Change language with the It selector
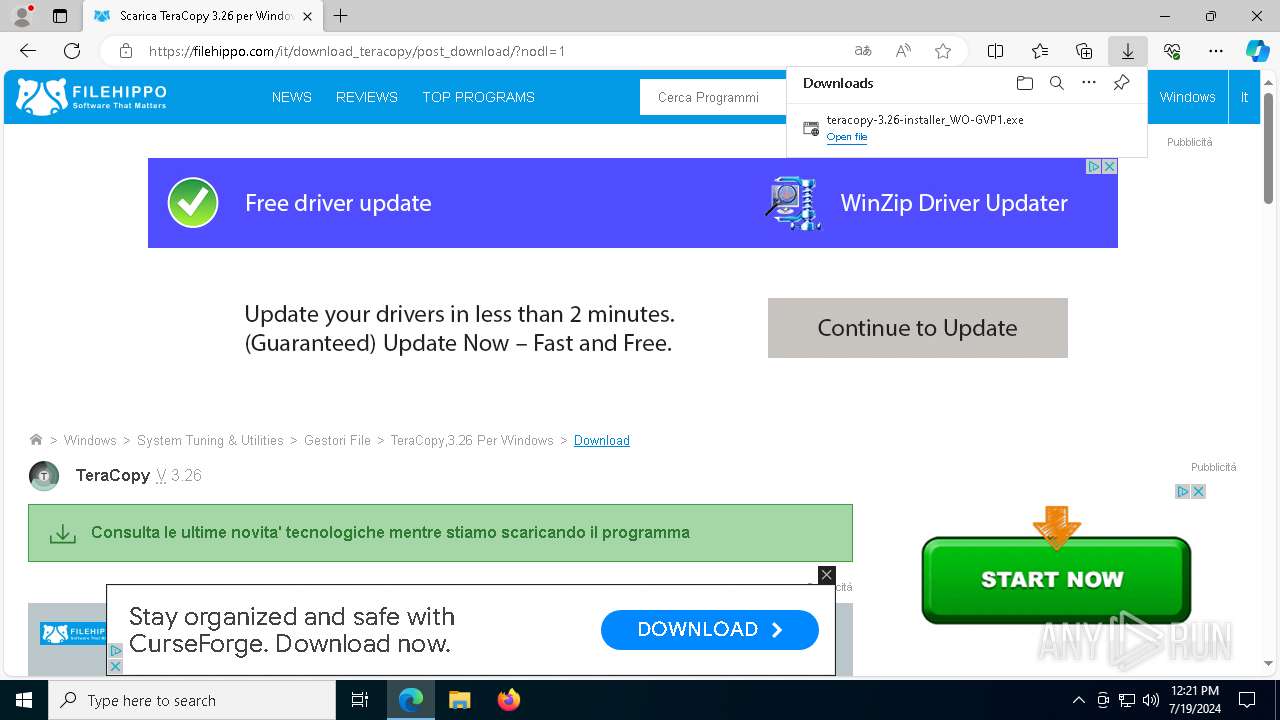This screenshot has width=1280, height=720. coord(1244,97)
